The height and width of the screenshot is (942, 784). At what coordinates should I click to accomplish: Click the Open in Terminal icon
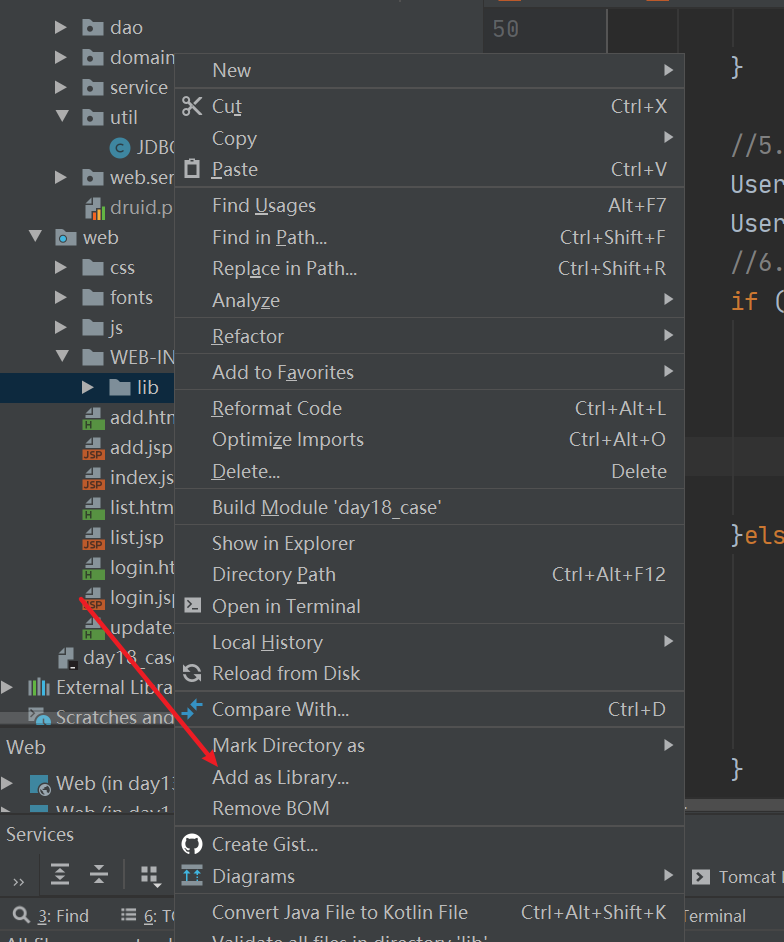coord(192,605)
